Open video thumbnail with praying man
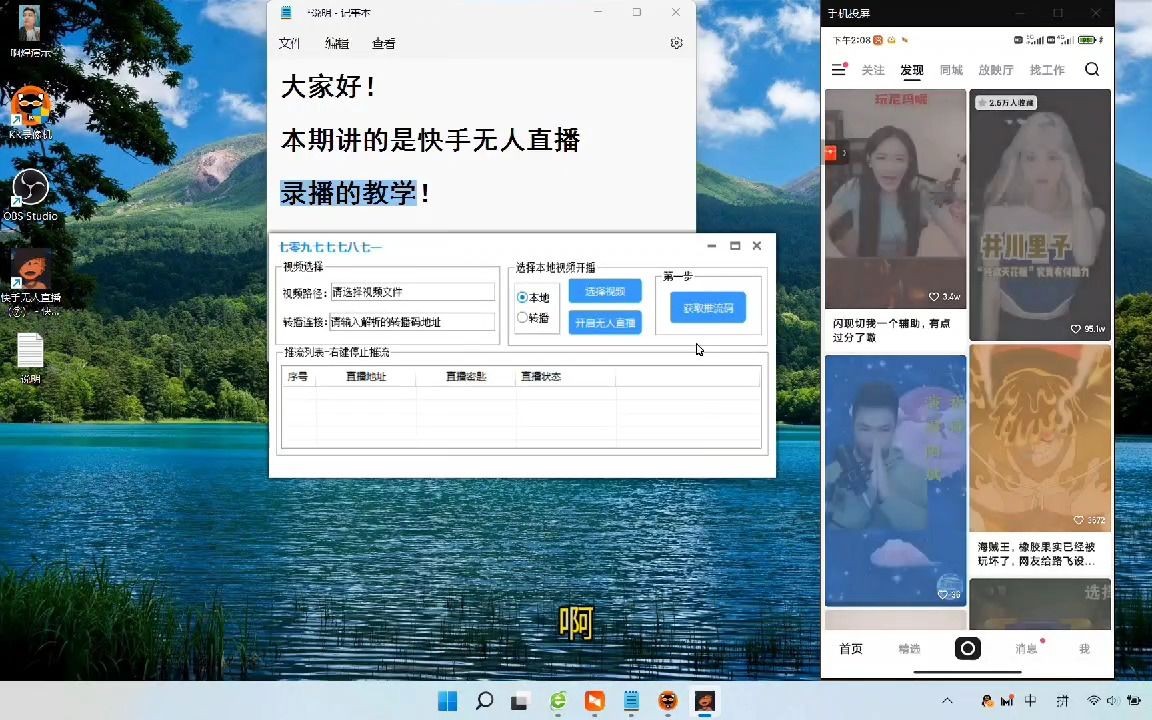This screenshot has width=1152, height=720. click(895, 480)
